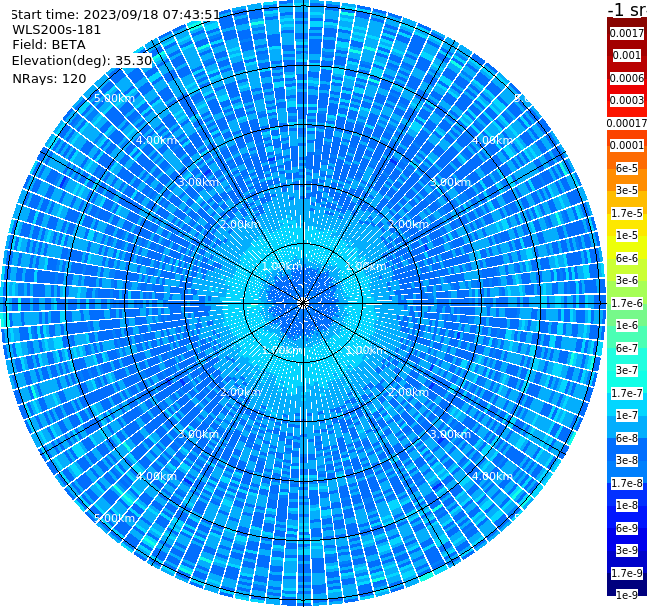Image resolution: width=647 pixels, height=607 pixels.
Task: Select the '3e-5' colorbar label
Action: coord(627,190)
